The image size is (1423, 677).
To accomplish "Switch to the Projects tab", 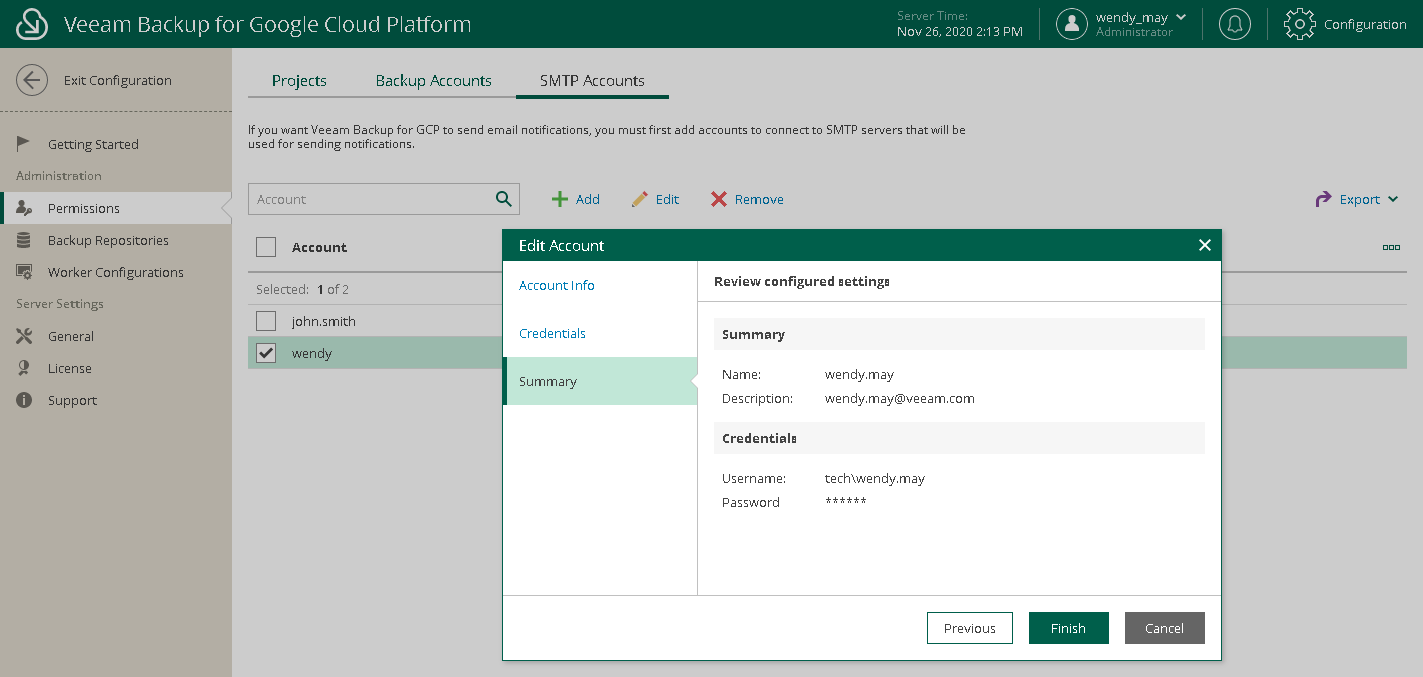I will click(299, 80).
